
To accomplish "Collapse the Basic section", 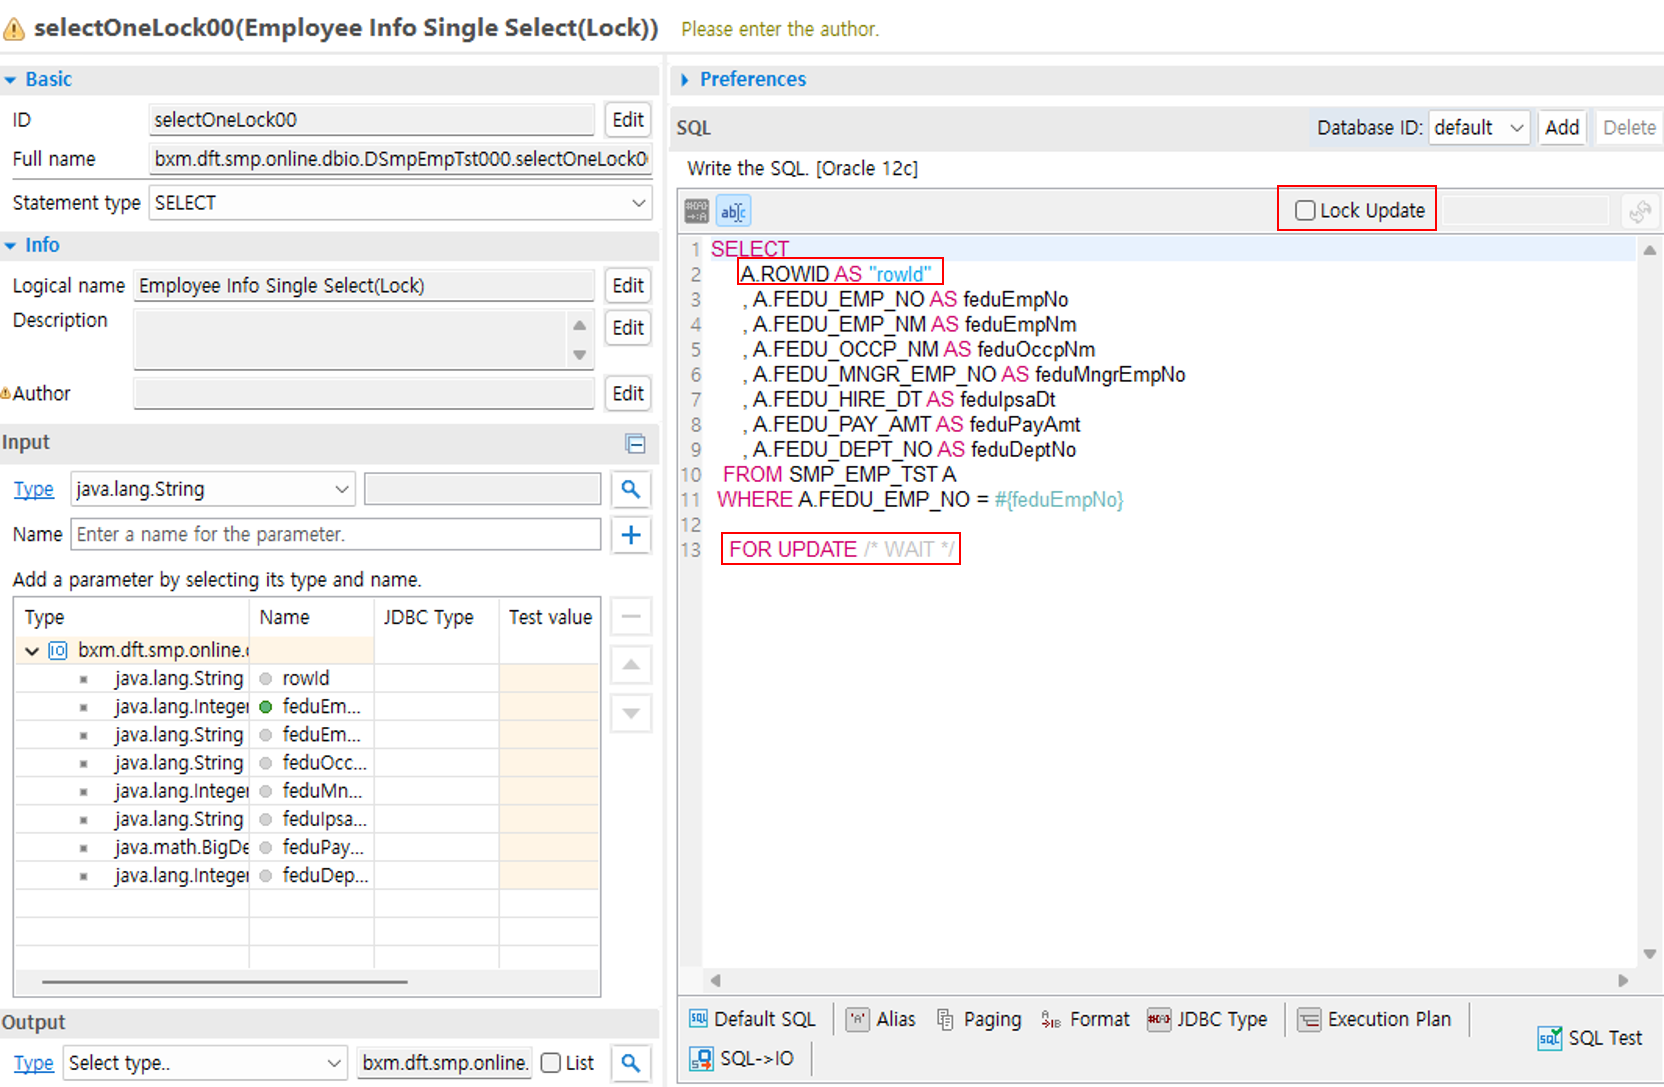I will pyautogui.click(x=11, y=80).
